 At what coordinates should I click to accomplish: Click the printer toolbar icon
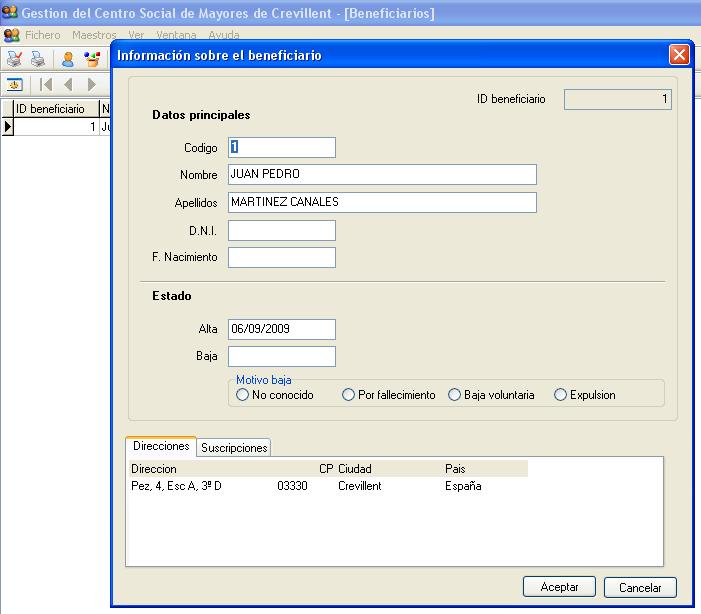click(38, 59)
